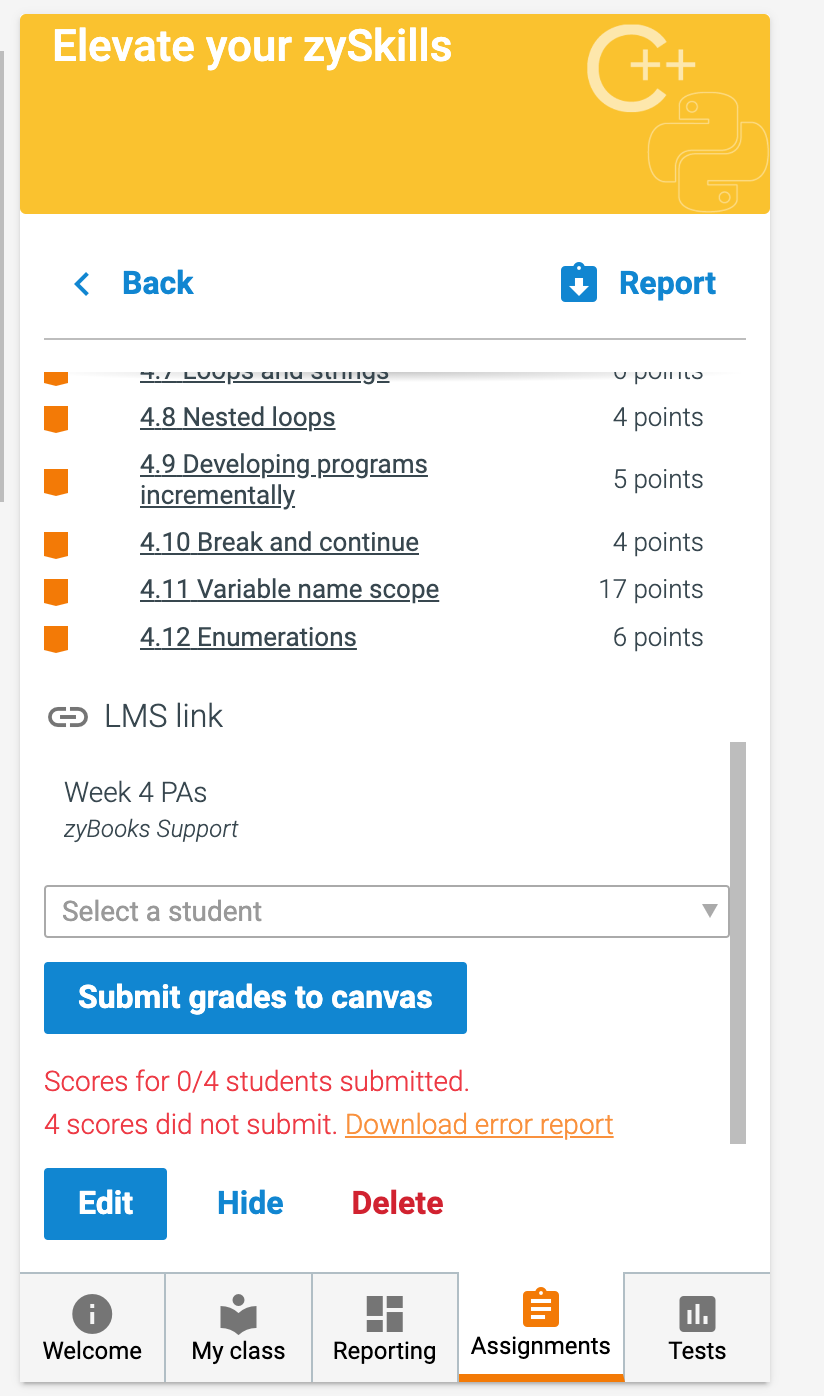Click the LMS link chain icon
The width and height of the screenshot is (824, 1396).
point(67,716)
